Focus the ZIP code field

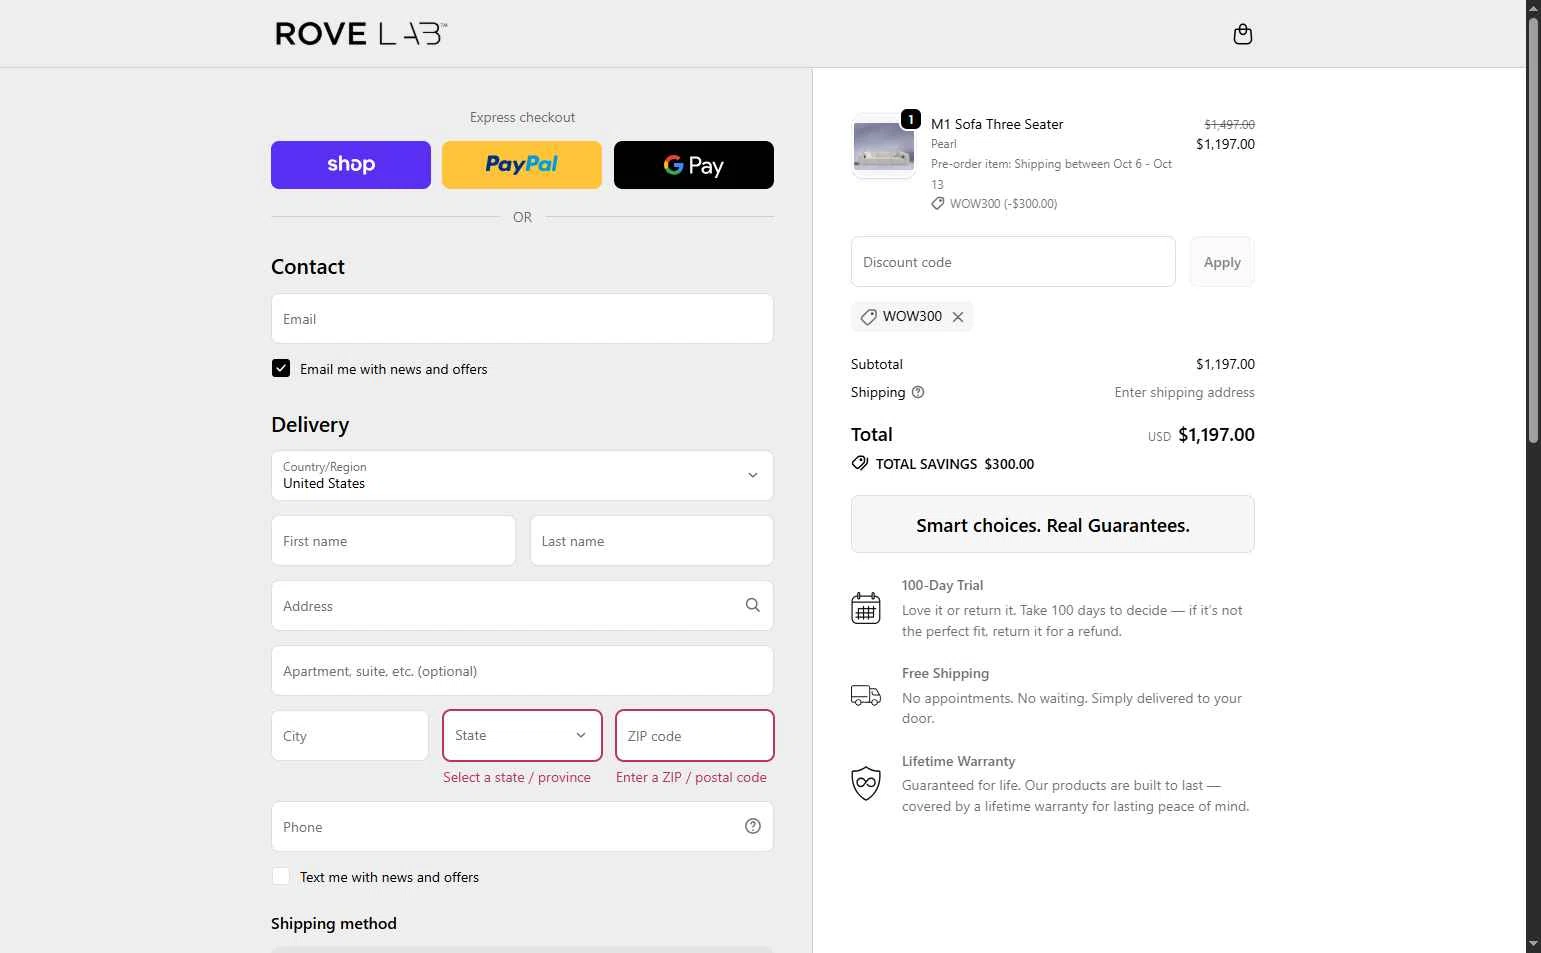point(695,735)
